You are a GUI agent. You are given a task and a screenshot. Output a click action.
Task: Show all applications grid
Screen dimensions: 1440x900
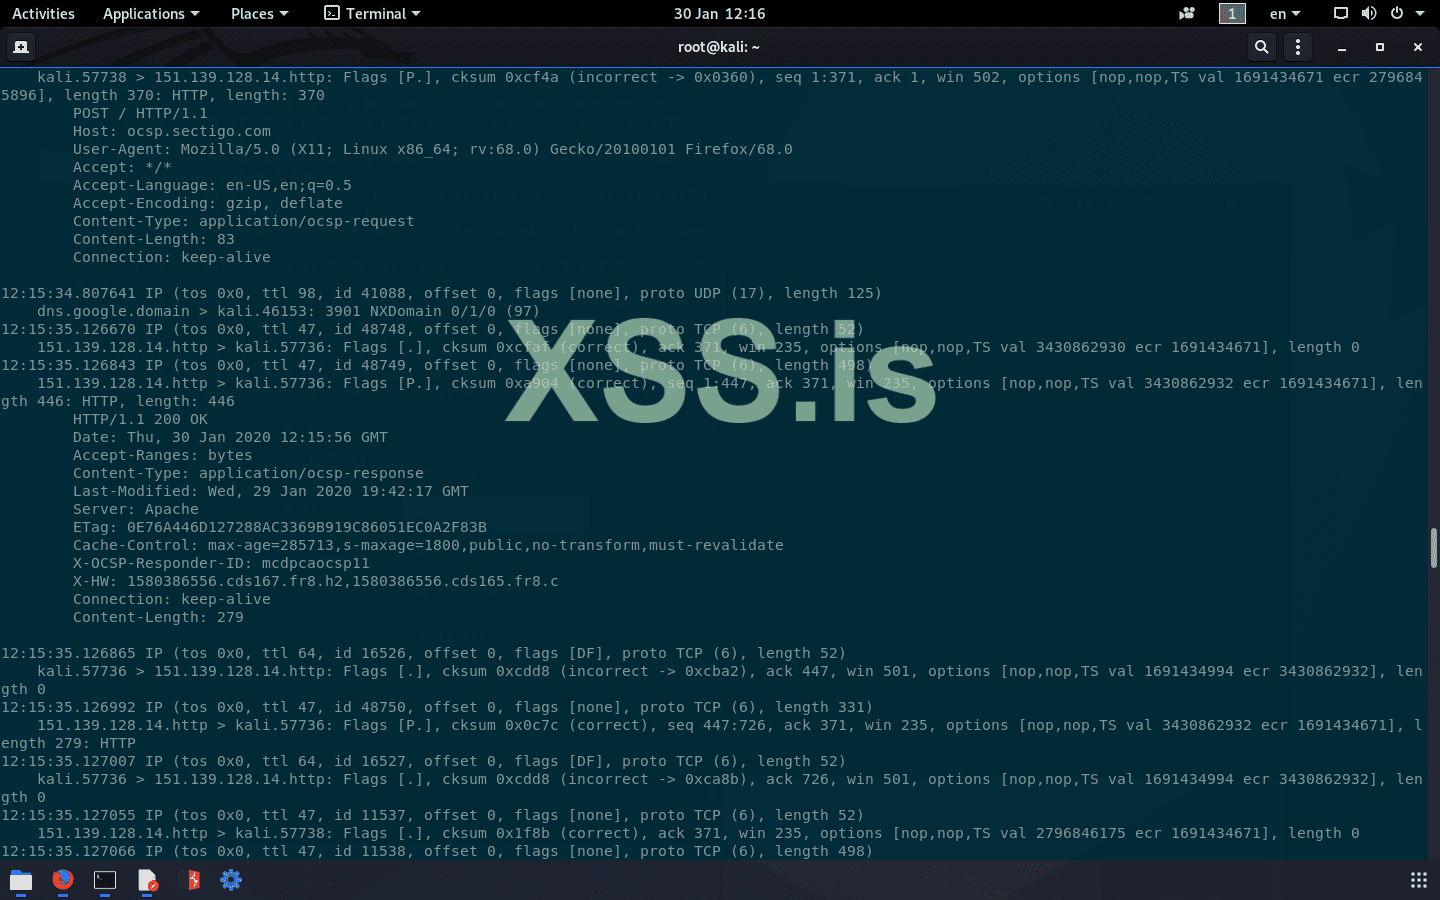pyautogui.click(x=1419, y=880)
